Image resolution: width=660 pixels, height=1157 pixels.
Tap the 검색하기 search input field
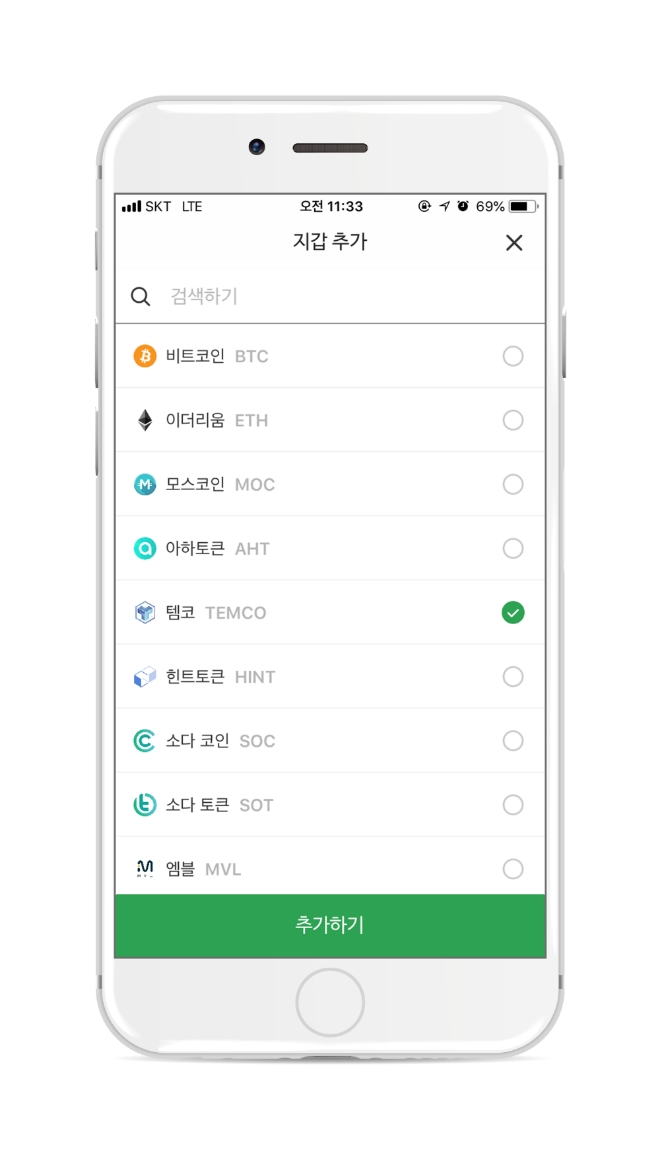[x=300, y=296]
